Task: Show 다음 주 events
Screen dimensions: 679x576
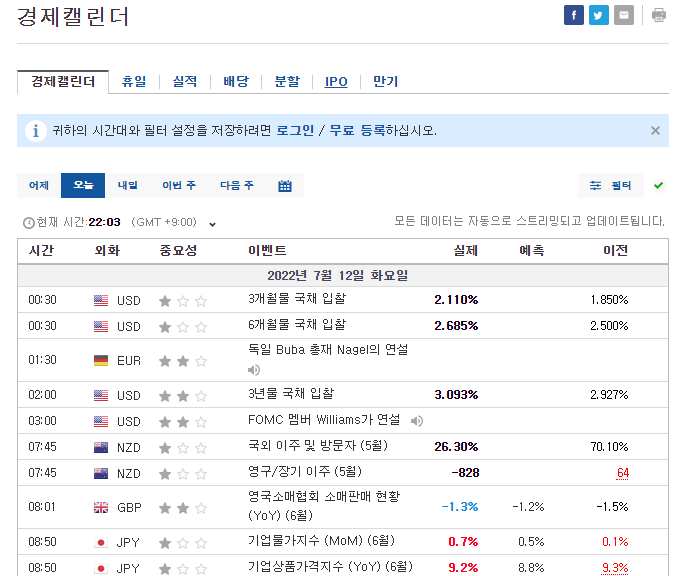Action: 237,185
